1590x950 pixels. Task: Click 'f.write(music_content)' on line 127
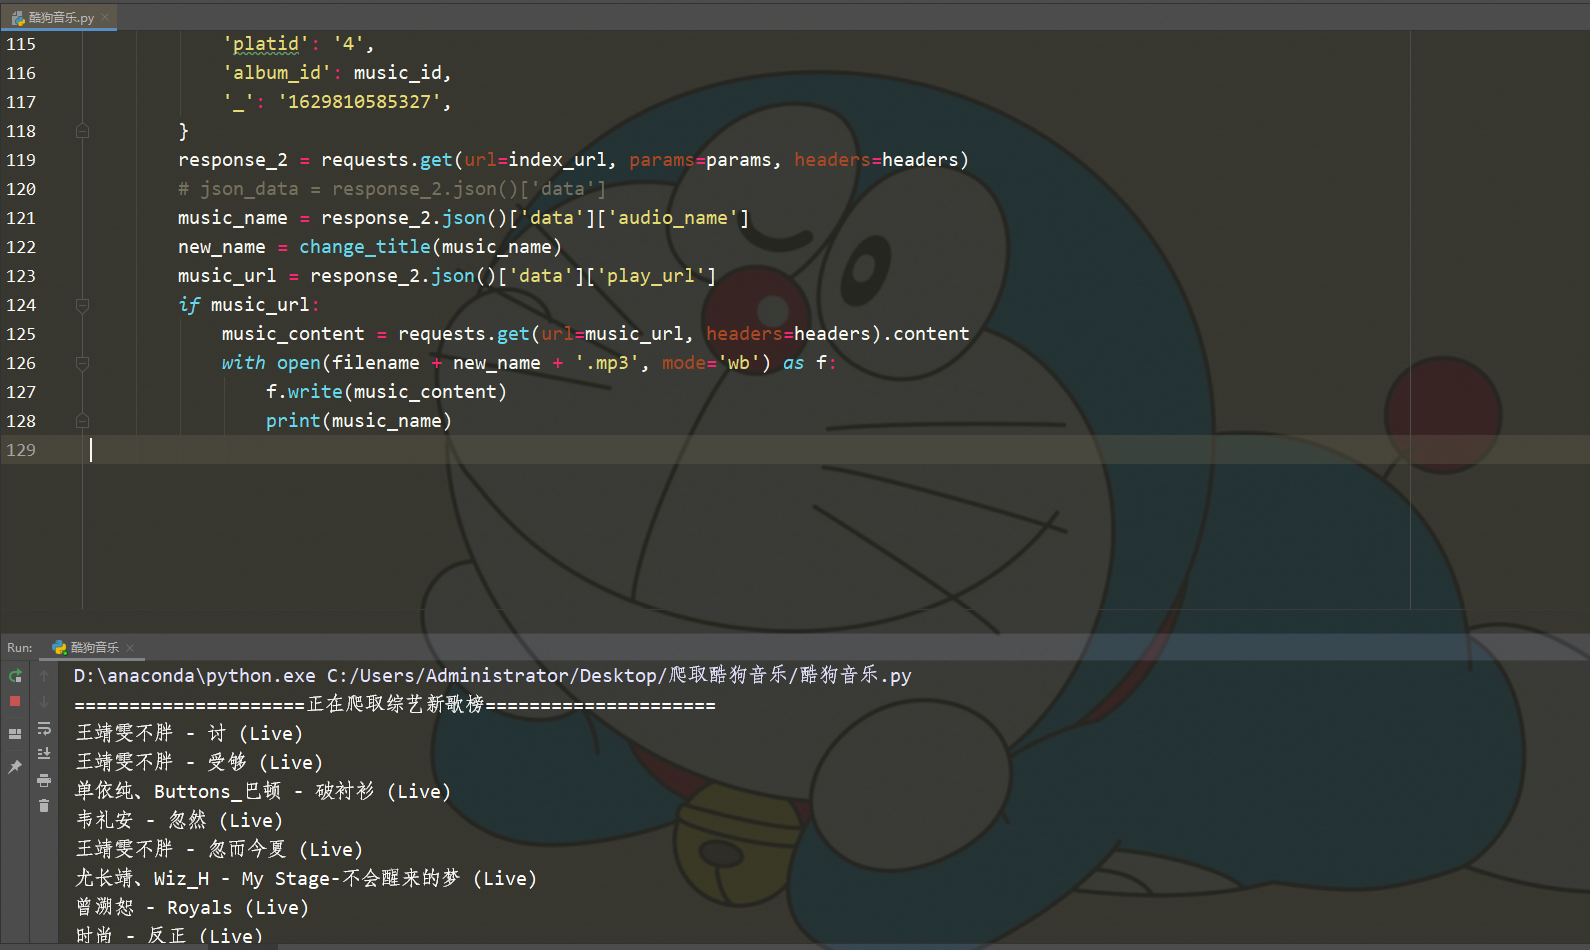[x=386, y=392]
